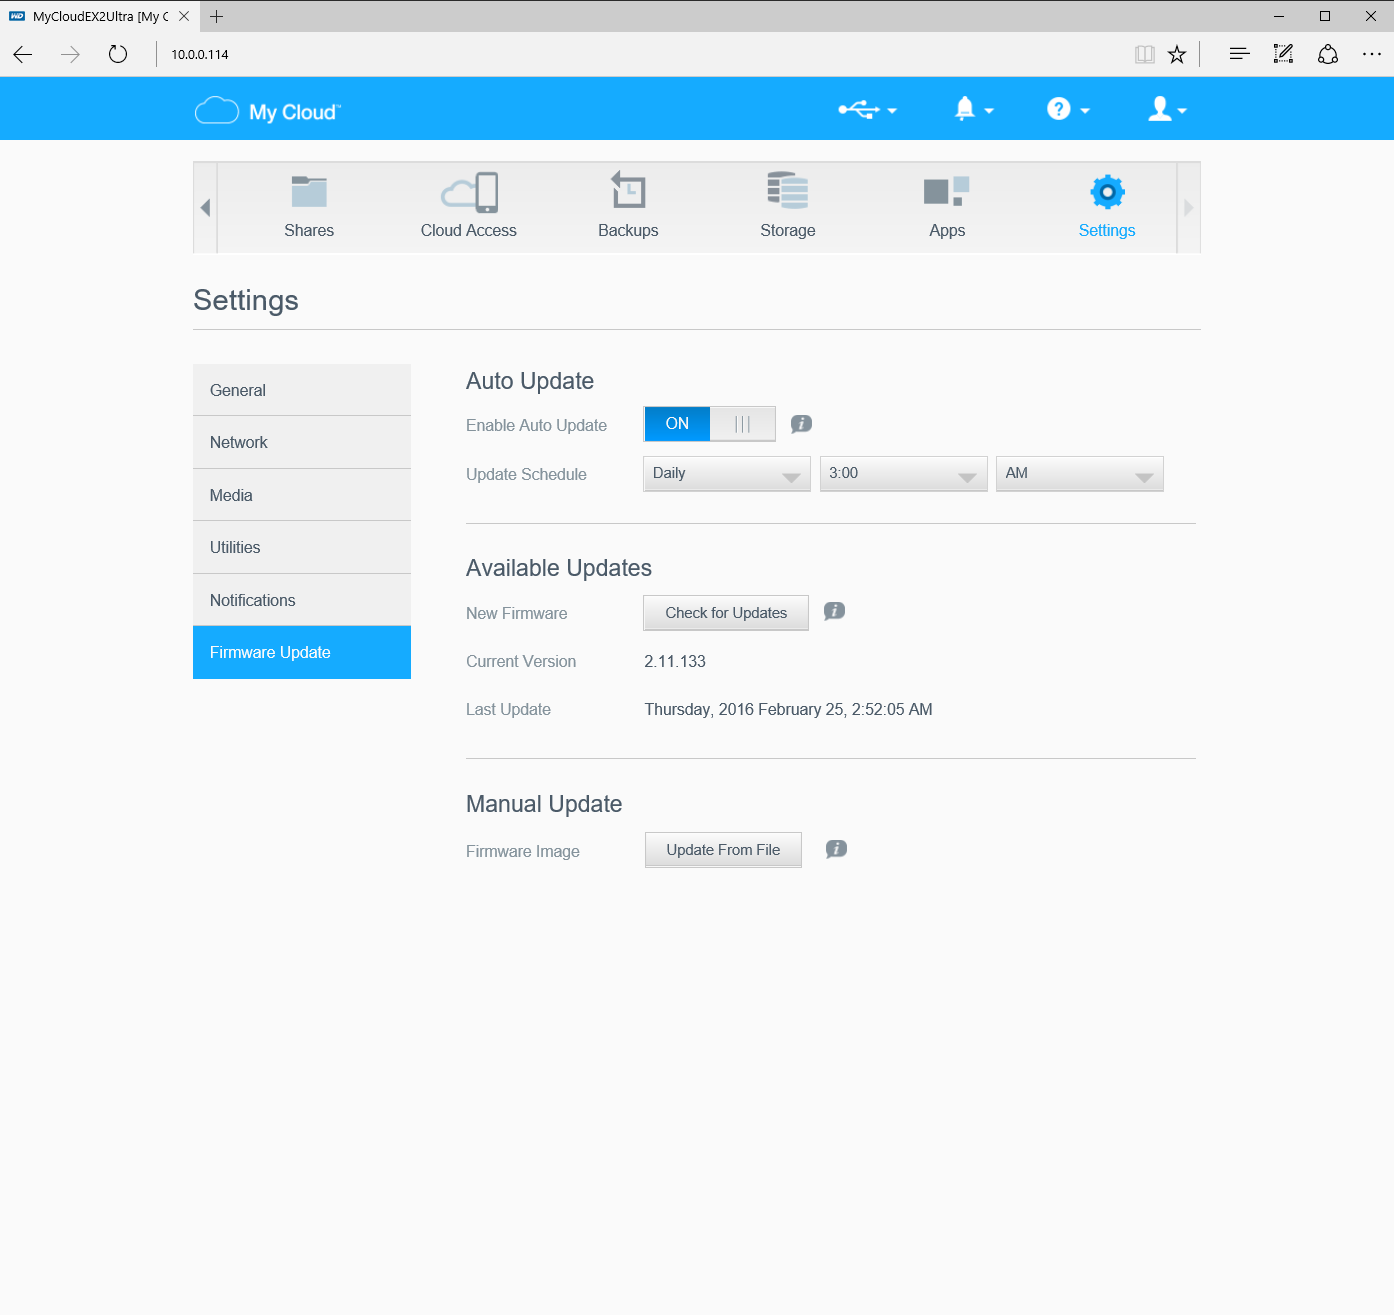
Task: Toggle Enable Auto Update switch
Action: click(710, 424)
